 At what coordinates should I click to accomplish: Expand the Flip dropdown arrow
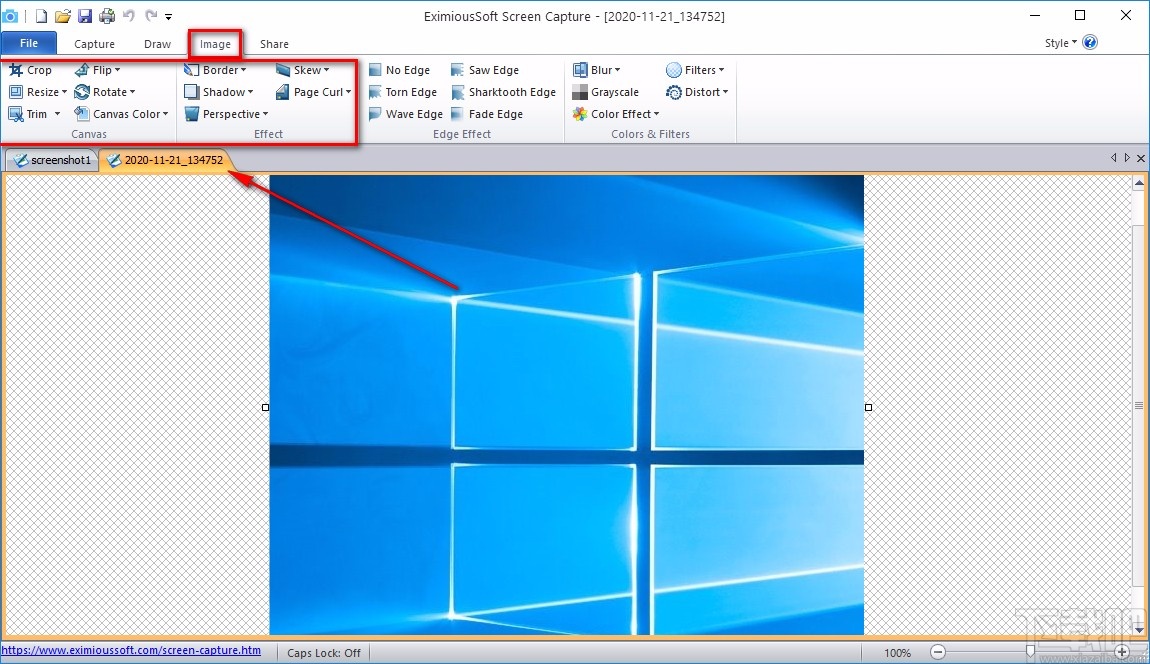[117, 70]
